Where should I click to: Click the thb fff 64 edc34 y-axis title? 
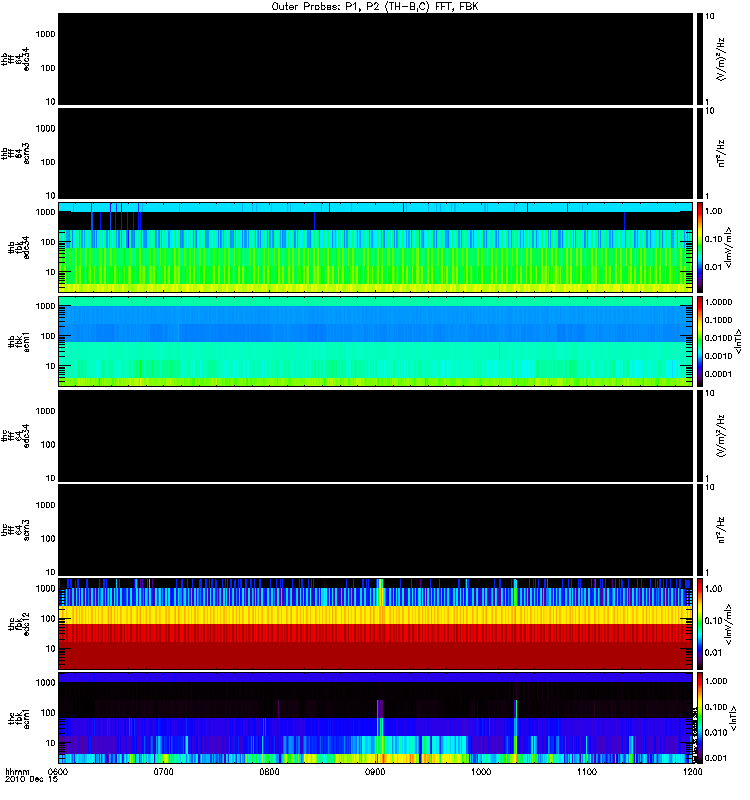pyautogui.click(x=15, y=59)
